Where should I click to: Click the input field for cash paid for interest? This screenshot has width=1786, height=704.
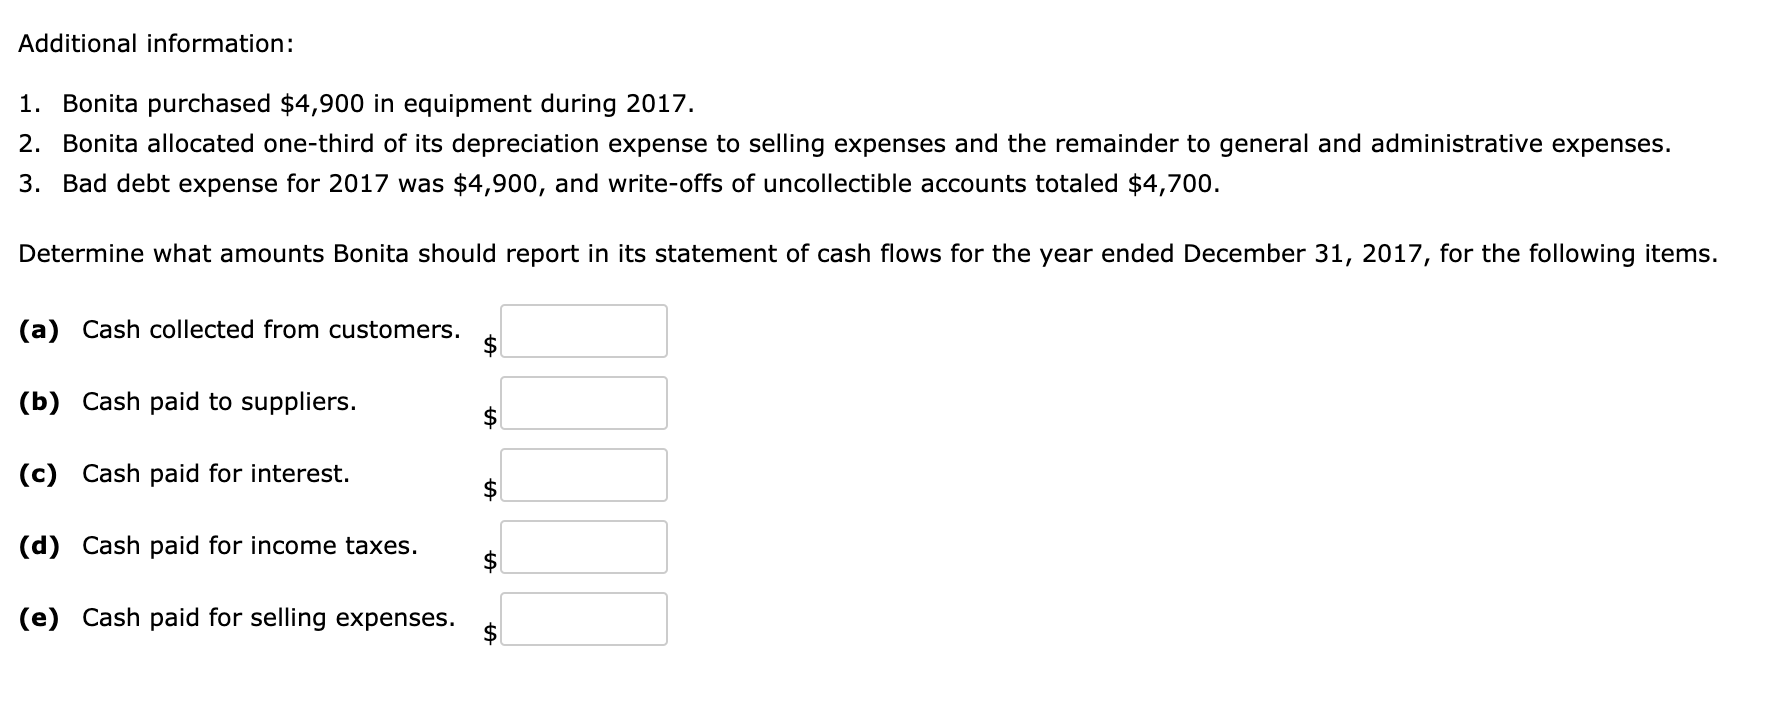(x=584, y=474)
